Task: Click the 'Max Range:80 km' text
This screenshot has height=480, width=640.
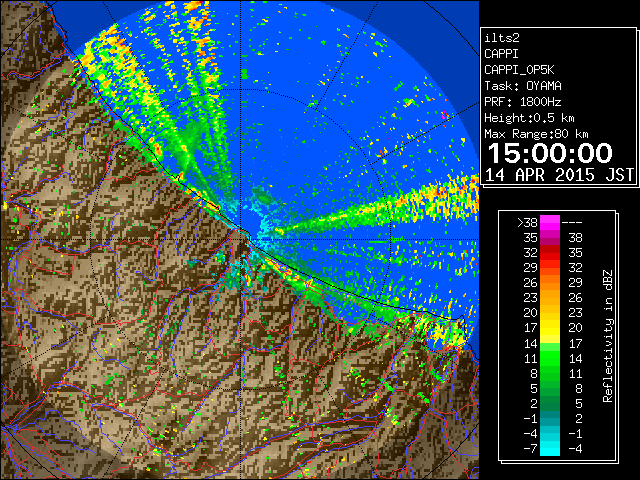Action: 536,134
